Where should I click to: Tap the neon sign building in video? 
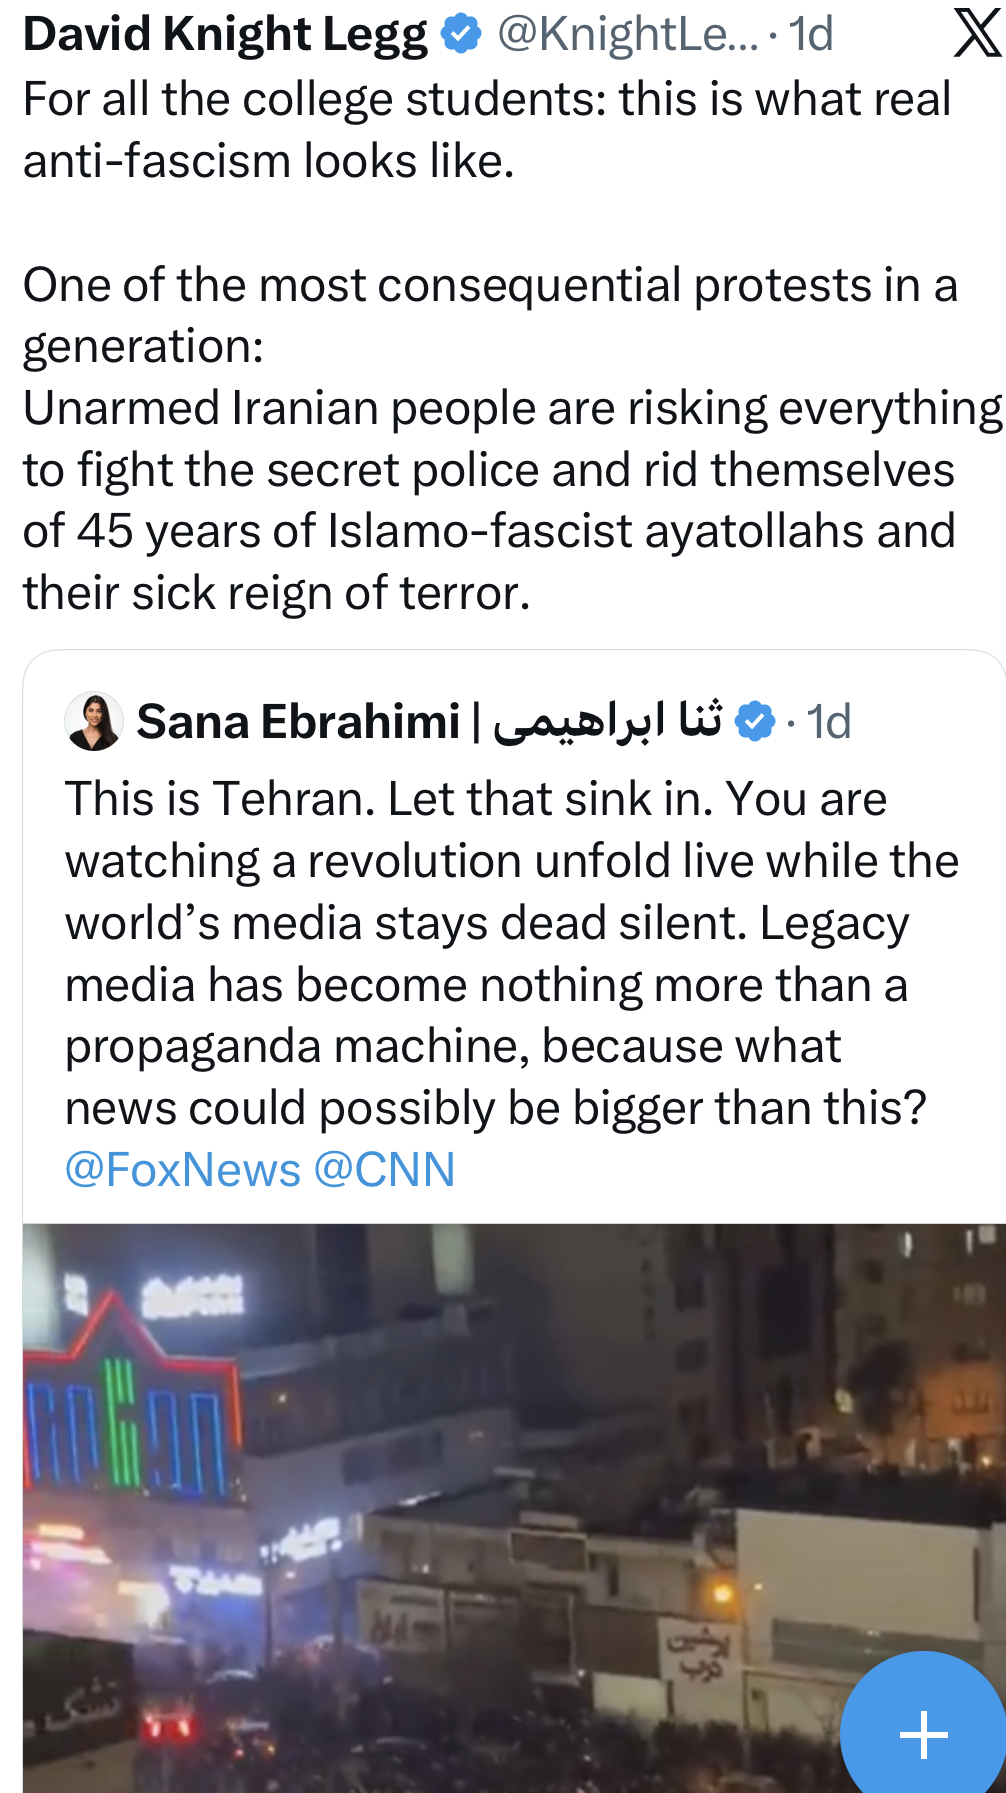coord(130,1420)
